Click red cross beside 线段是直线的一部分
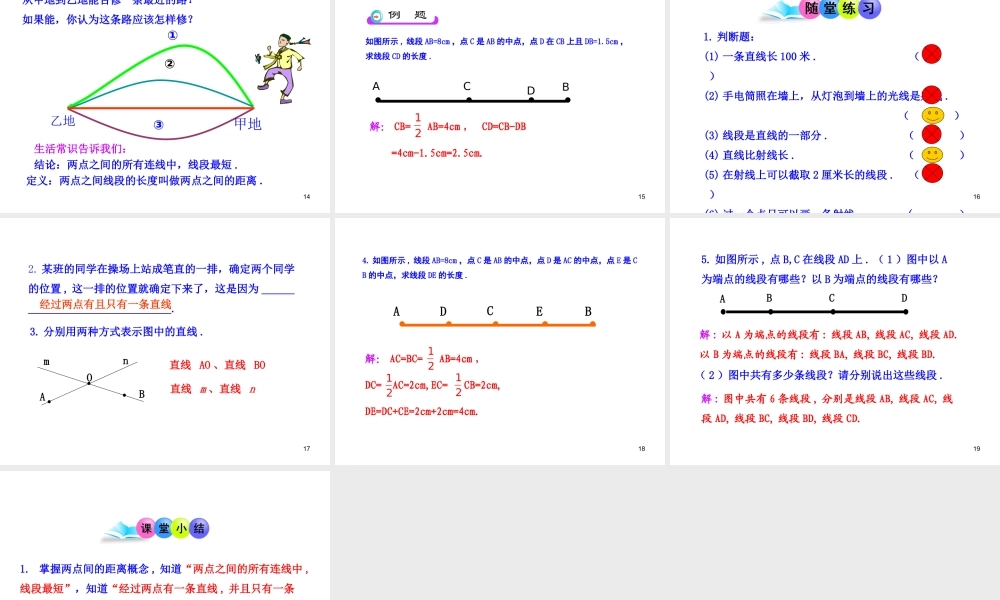The height and width of the screenshot is (600, 1000). pos(932,135)
